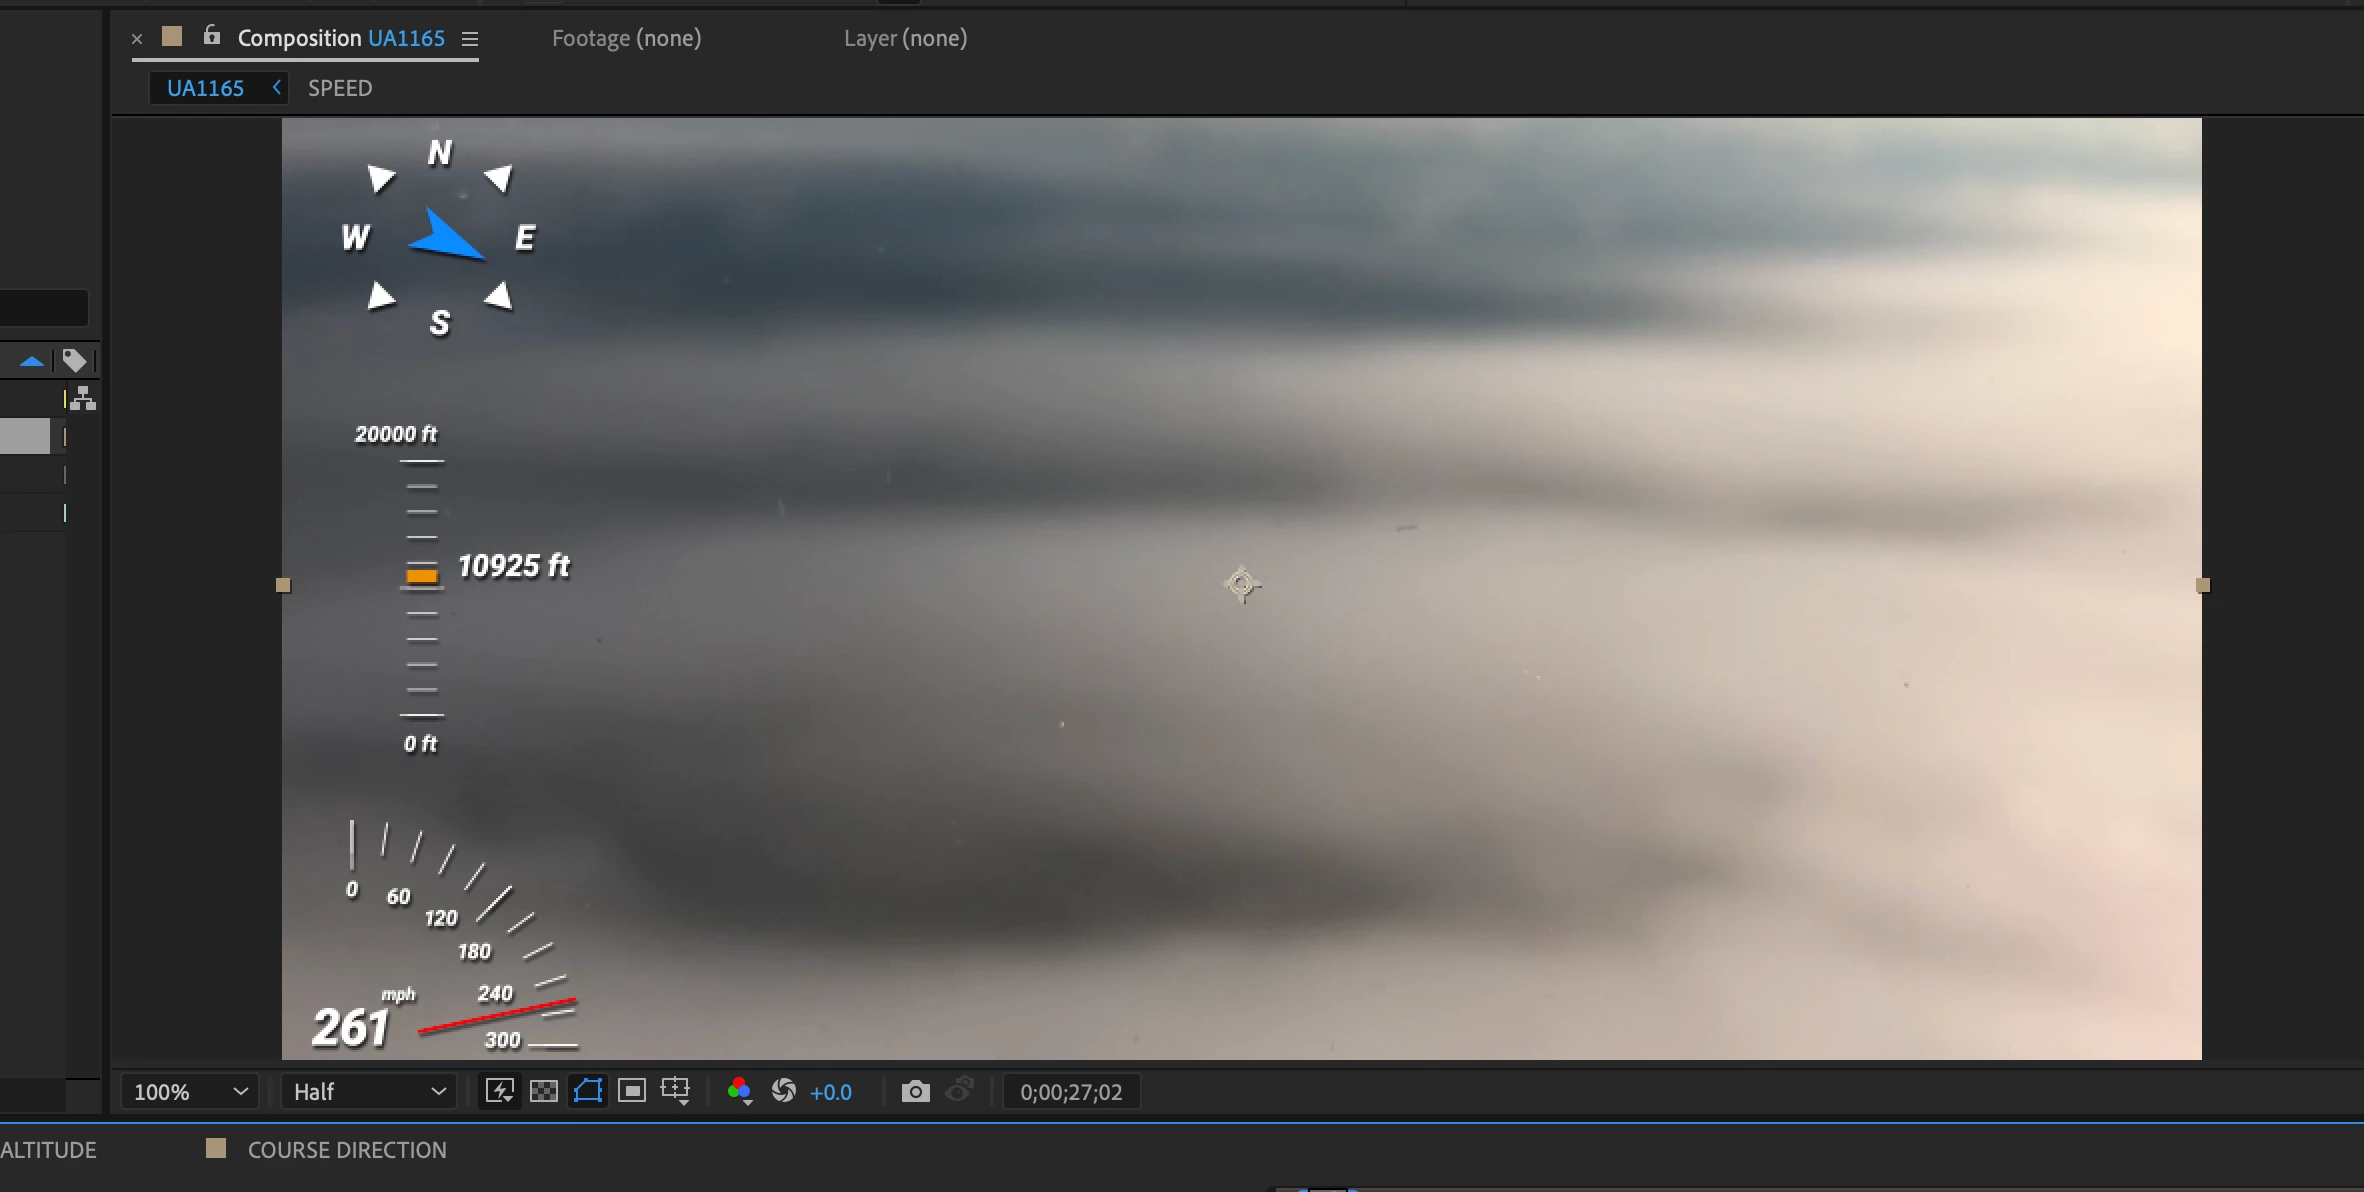The image size is (2364, 1192).
Task: Toggle the transparency grid checkerboard
Action: pyautogui.click(x=543, y=1091)
